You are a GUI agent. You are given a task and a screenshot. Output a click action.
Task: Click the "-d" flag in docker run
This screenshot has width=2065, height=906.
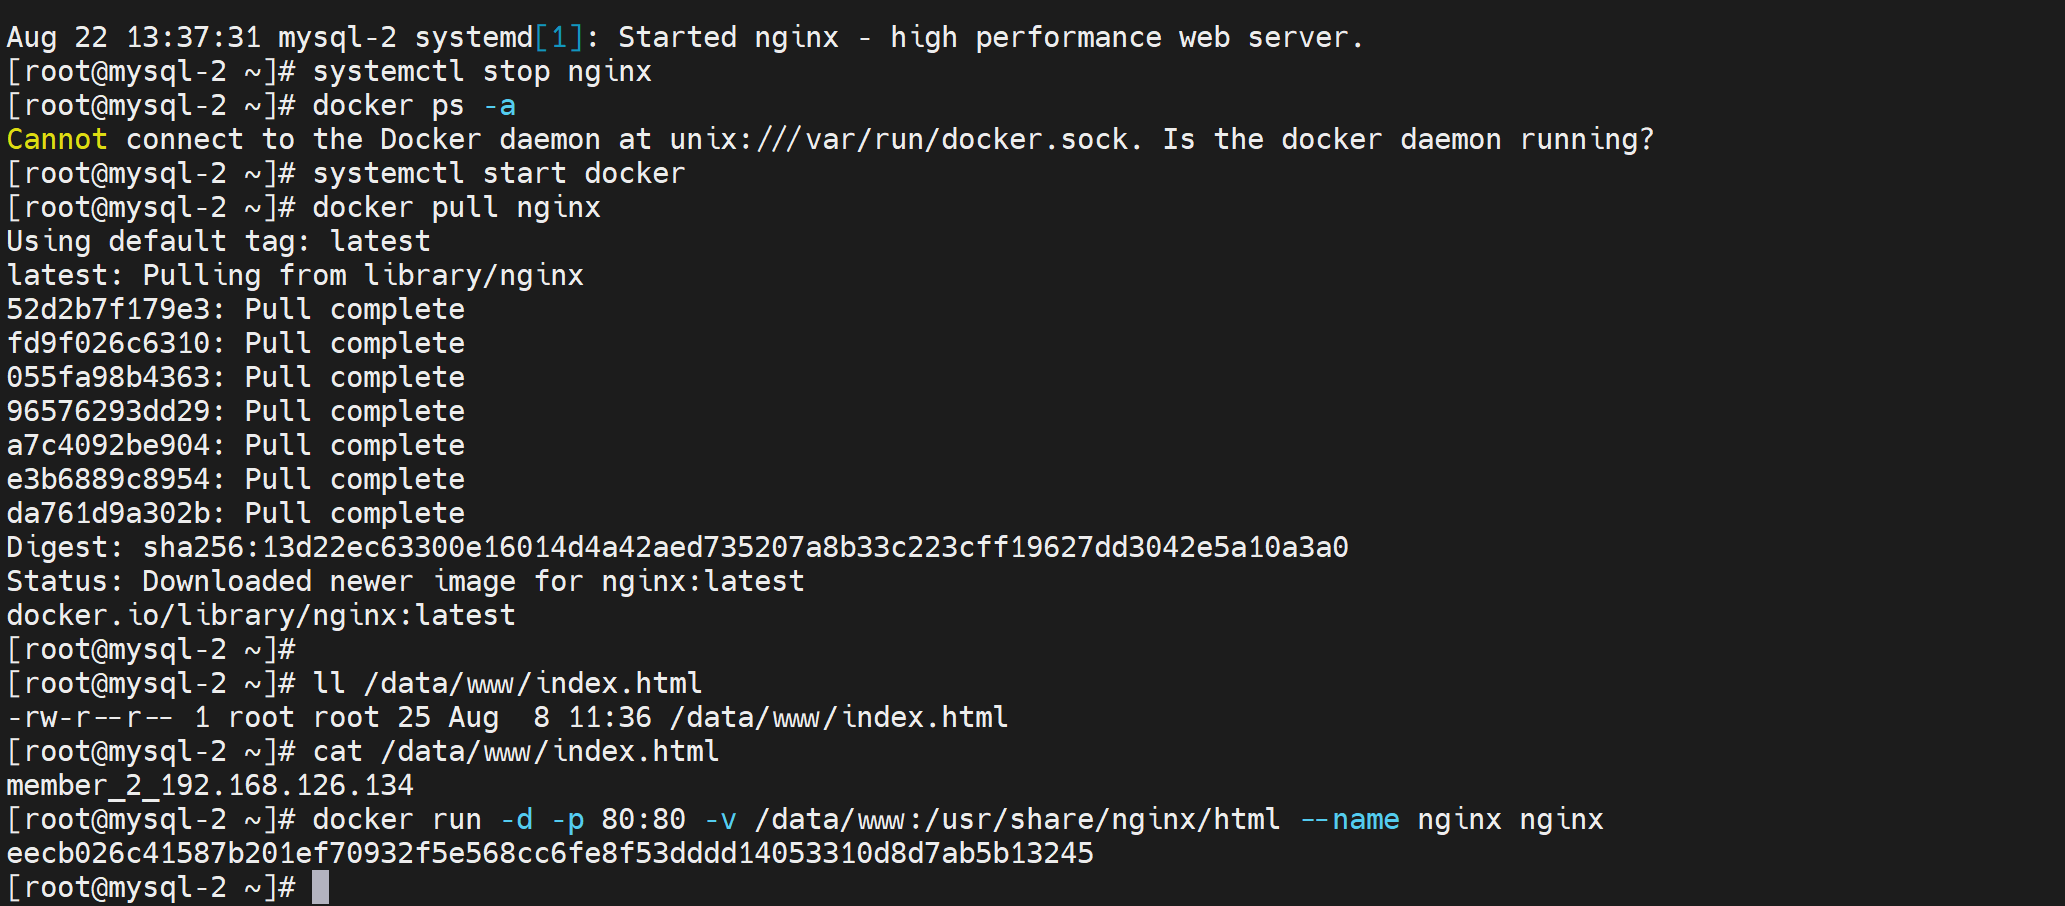(x=516, y=819)
